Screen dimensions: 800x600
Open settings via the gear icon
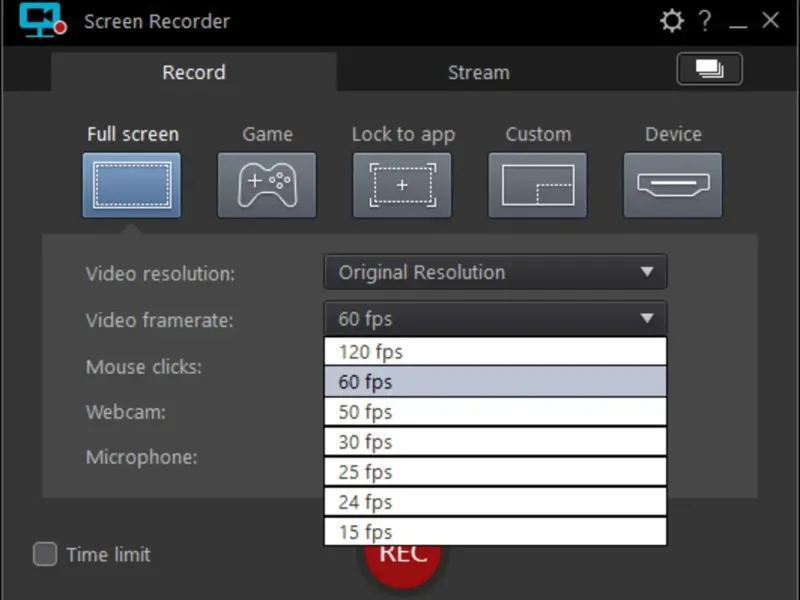671,21
